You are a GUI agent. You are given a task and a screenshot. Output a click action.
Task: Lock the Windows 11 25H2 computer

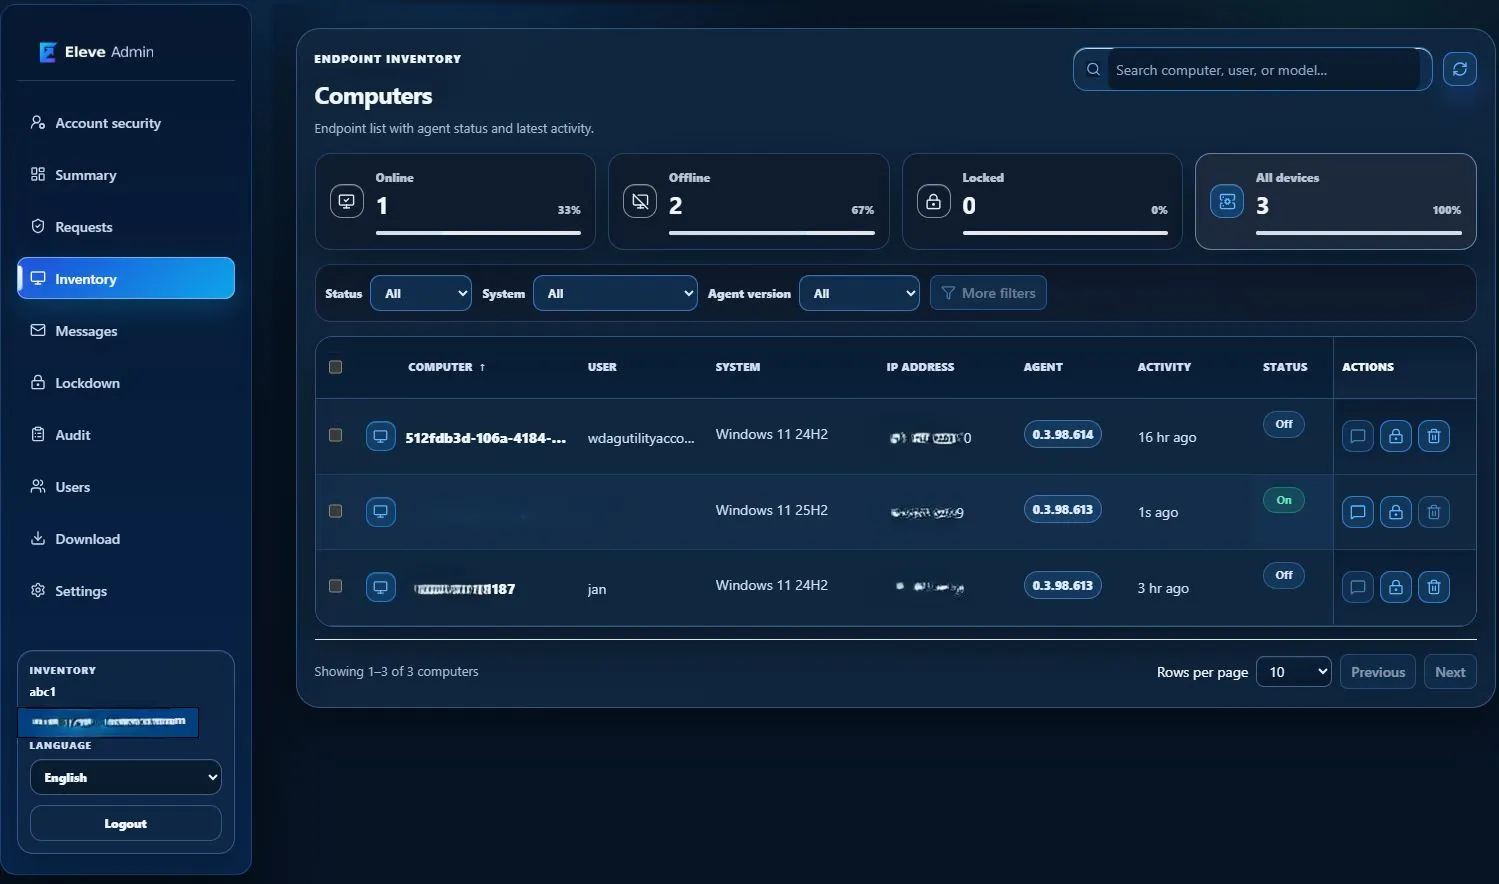tap(1395, 512)
